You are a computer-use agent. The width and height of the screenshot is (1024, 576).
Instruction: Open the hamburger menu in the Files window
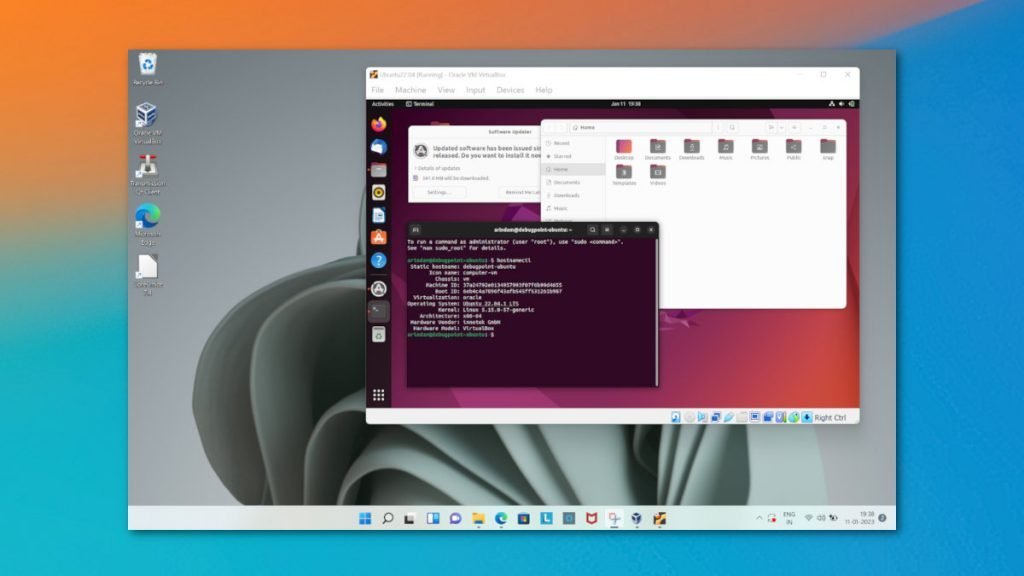pyautogui.click(x=794, y=127)
